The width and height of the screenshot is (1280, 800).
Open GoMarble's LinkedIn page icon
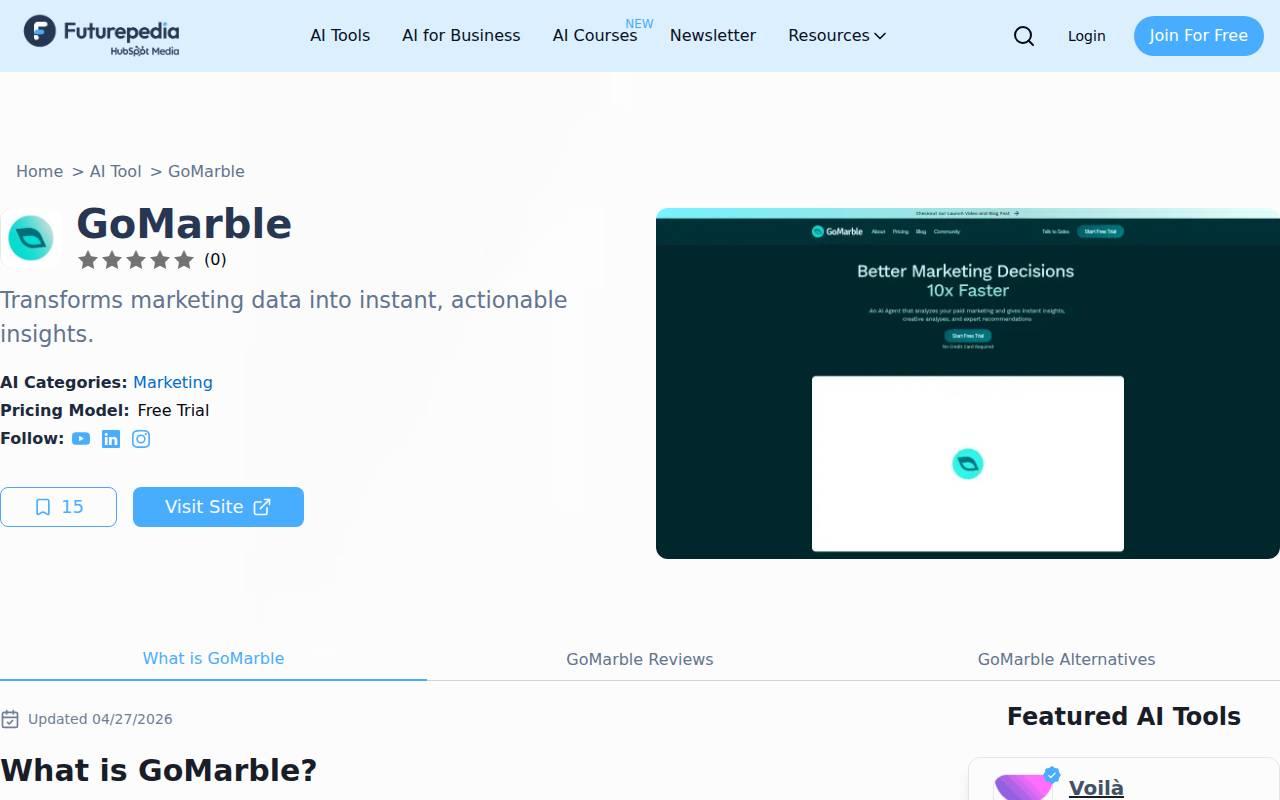click(x=111, y=439)
